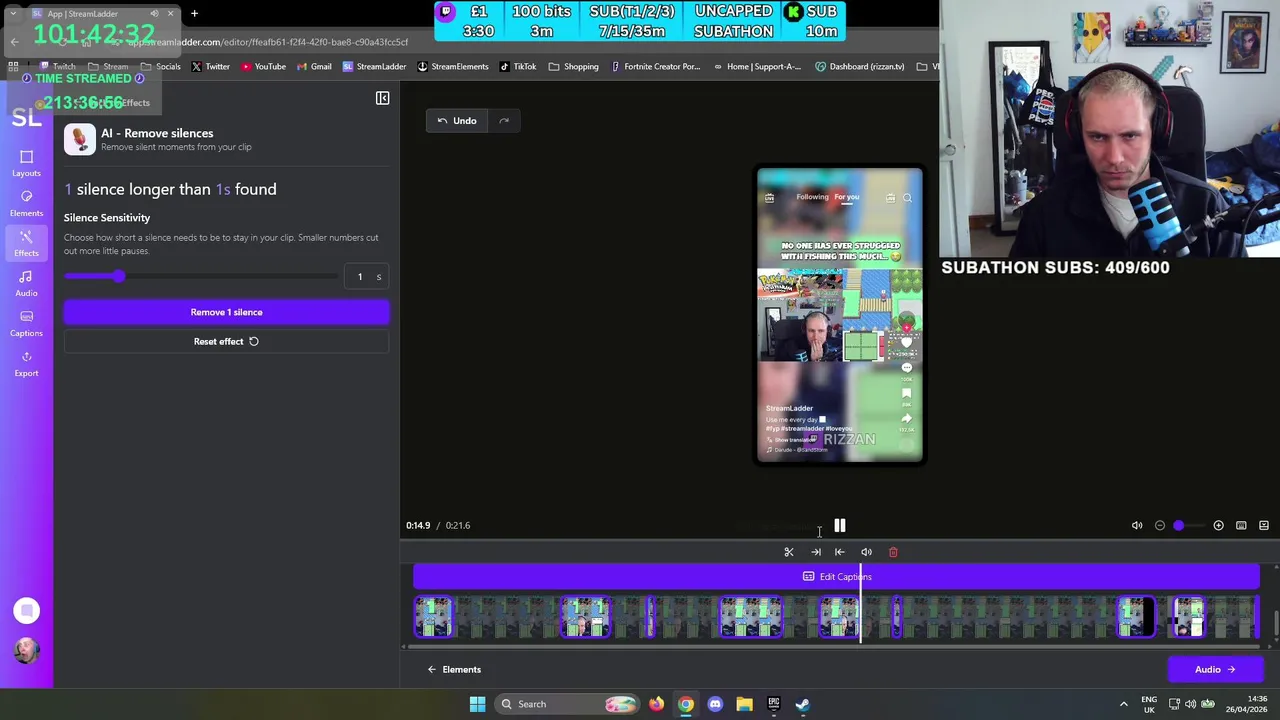Click Remove 1 silence button

tap(226, 312)
